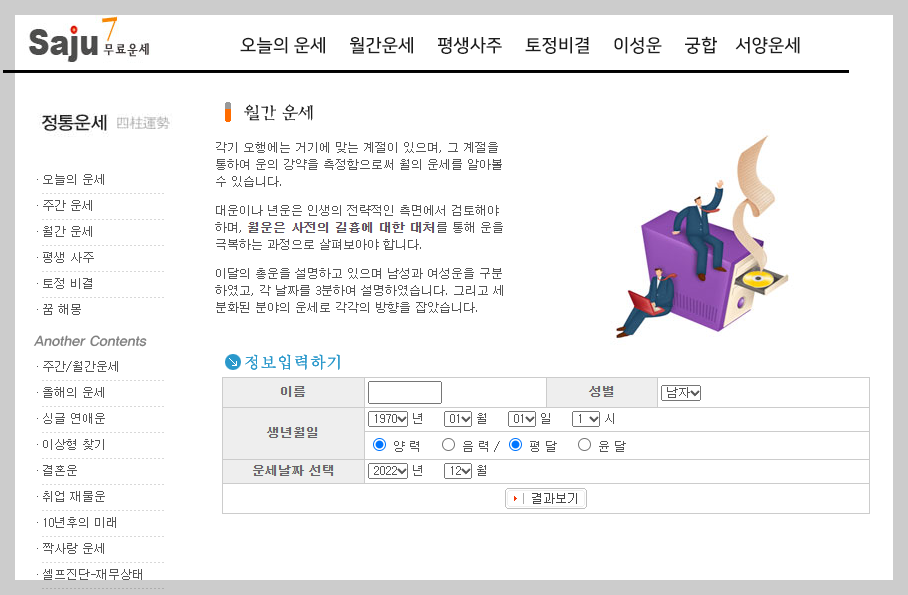Open 주간/월간운세 in Another Contents
Viewport: 908px width, 595px height.
(x=80, y=367)
